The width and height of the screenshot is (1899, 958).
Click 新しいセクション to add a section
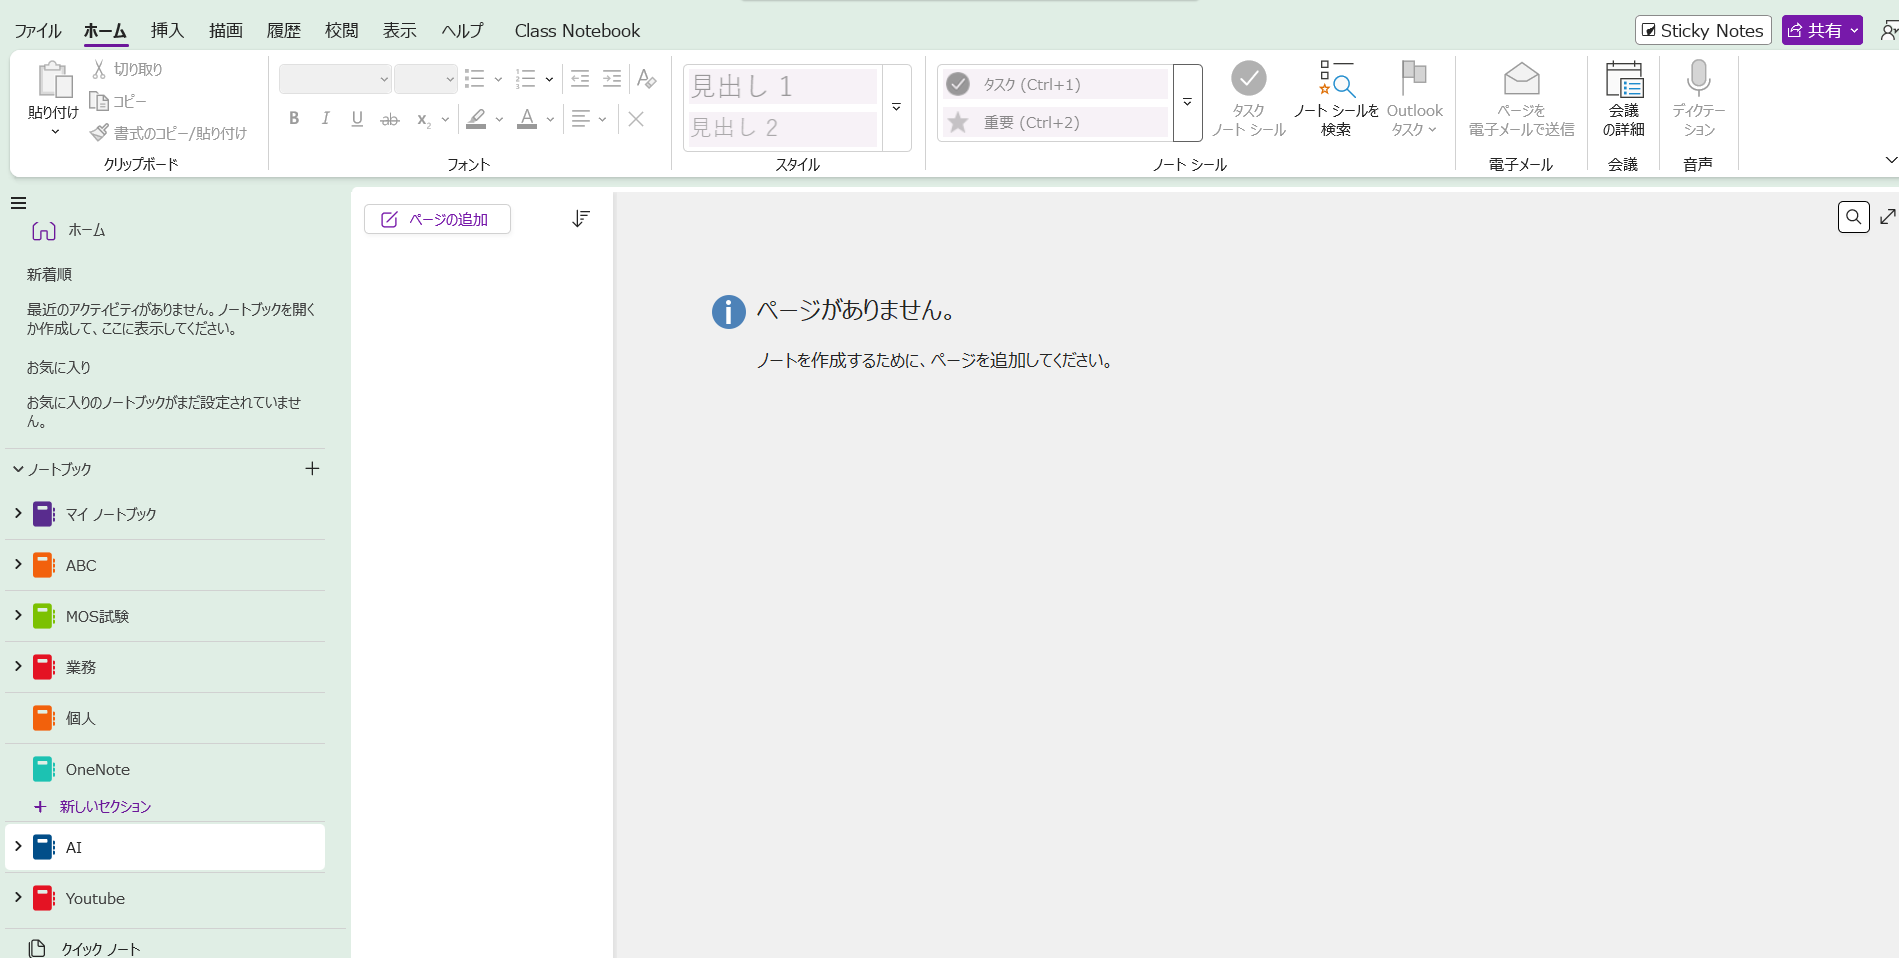pos(103,806)
